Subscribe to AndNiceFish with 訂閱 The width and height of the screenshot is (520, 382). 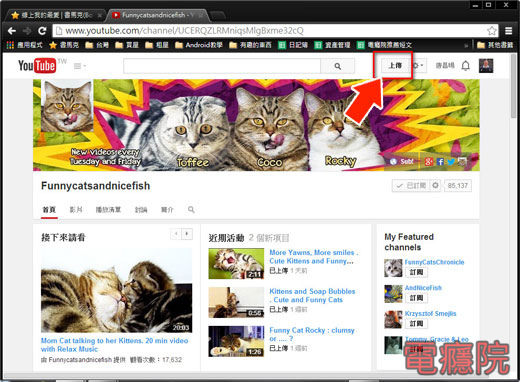coord(416,298)
